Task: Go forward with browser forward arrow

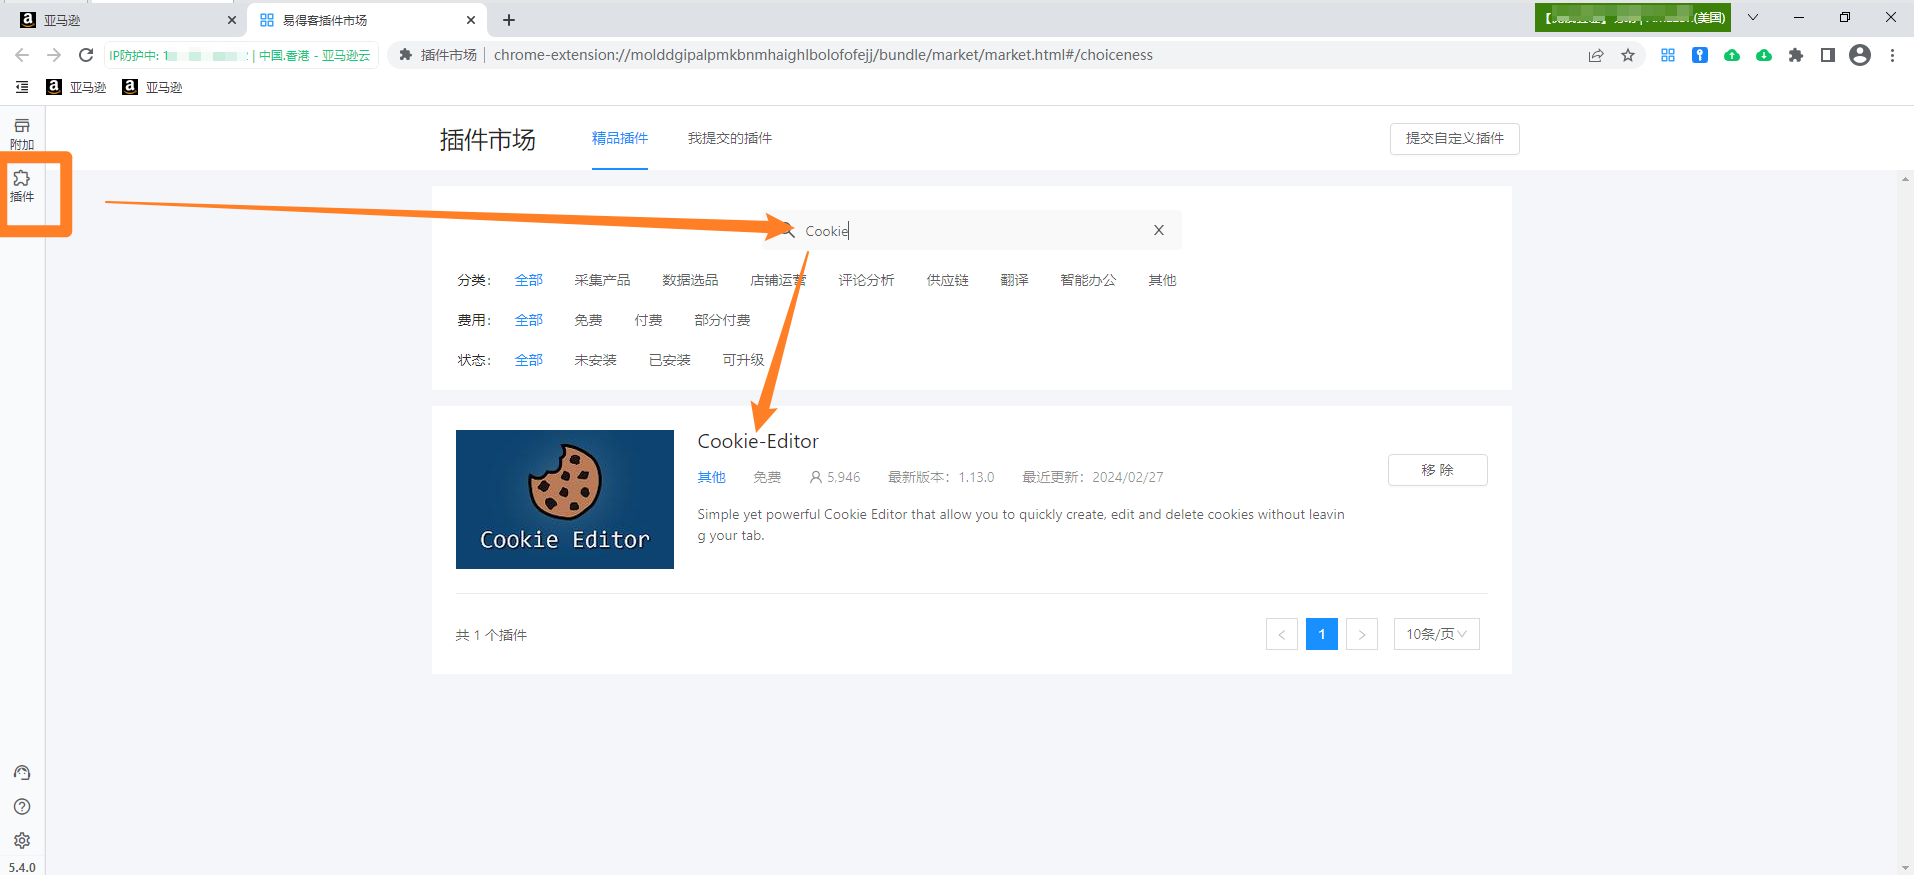Action: (54, 55)
